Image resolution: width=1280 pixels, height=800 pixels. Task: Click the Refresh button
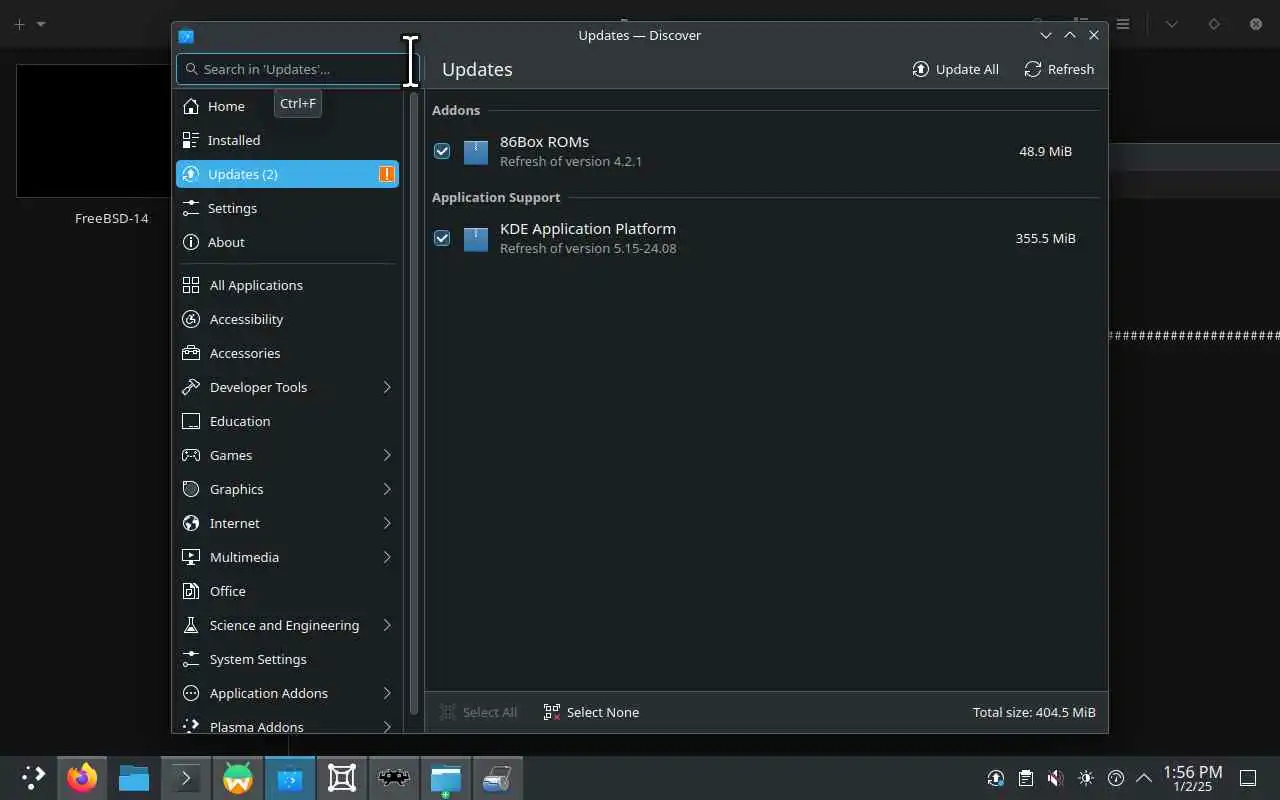pyautogui.click(x=1059, y=69)
